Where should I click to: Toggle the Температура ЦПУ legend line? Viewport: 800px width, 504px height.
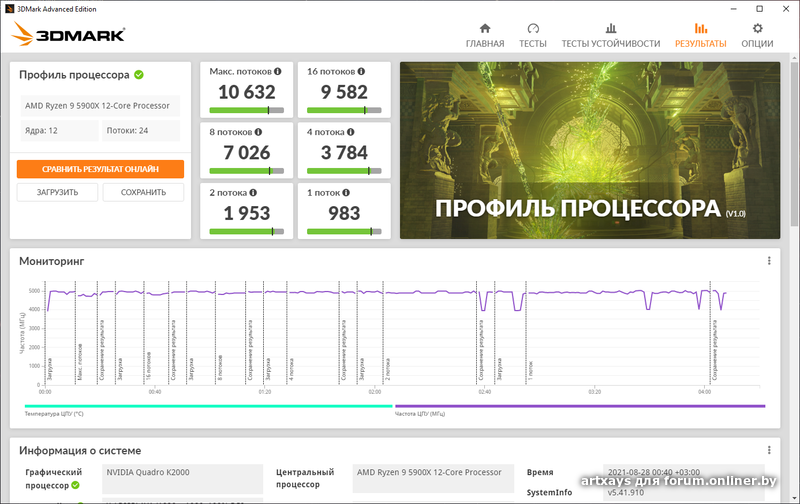click(x=200, y=407)
